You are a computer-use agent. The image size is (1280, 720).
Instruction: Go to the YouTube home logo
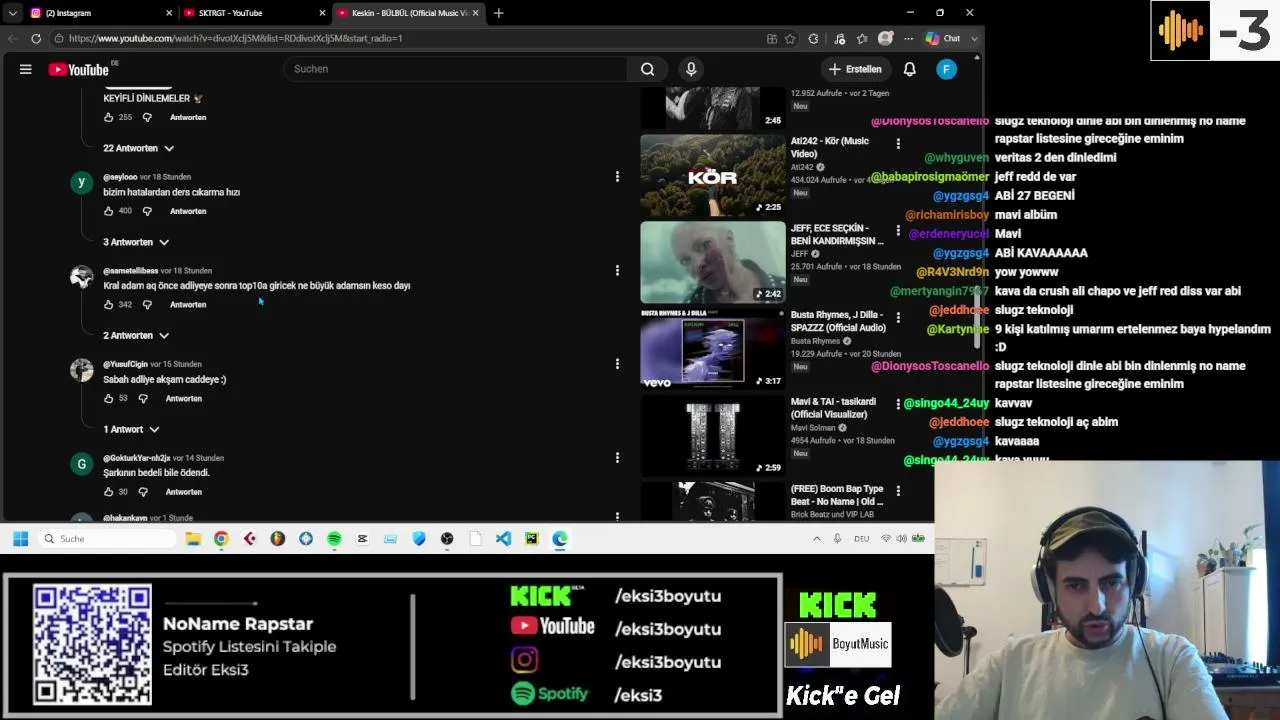pyautogui.click(x=79, y=69)
